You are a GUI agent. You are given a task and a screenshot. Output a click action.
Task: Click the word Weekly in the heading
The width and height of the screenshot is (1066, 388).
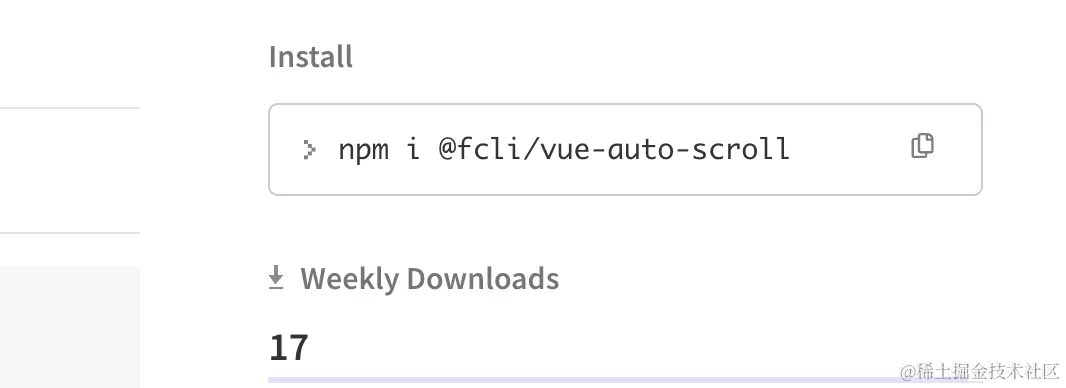349,279
